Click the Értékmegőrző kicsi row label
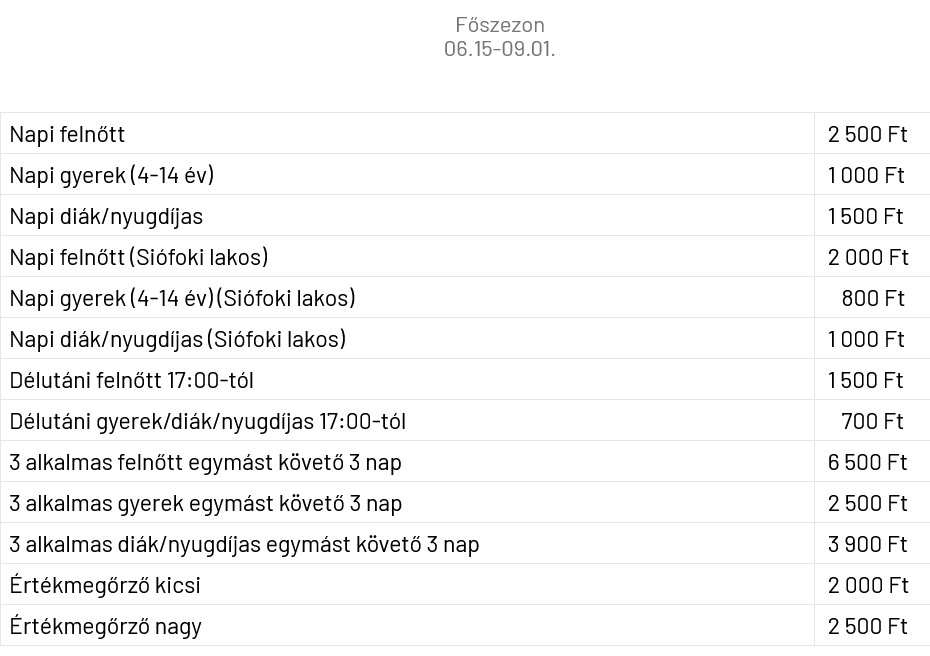The image size is (930, 656). point(105,585)
